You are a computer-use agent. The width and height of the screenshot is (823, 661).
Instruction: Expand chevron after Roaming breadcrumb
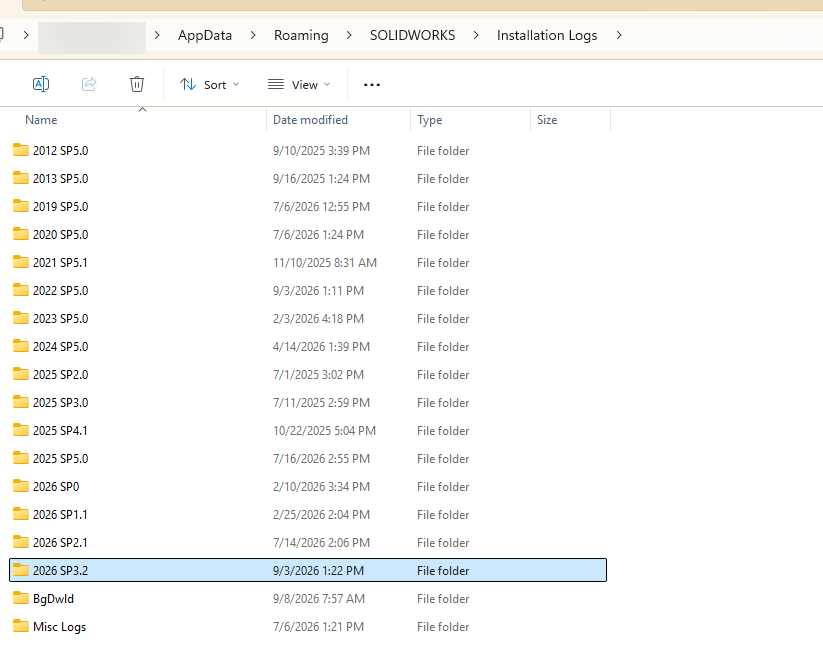[x=350, y=35]
